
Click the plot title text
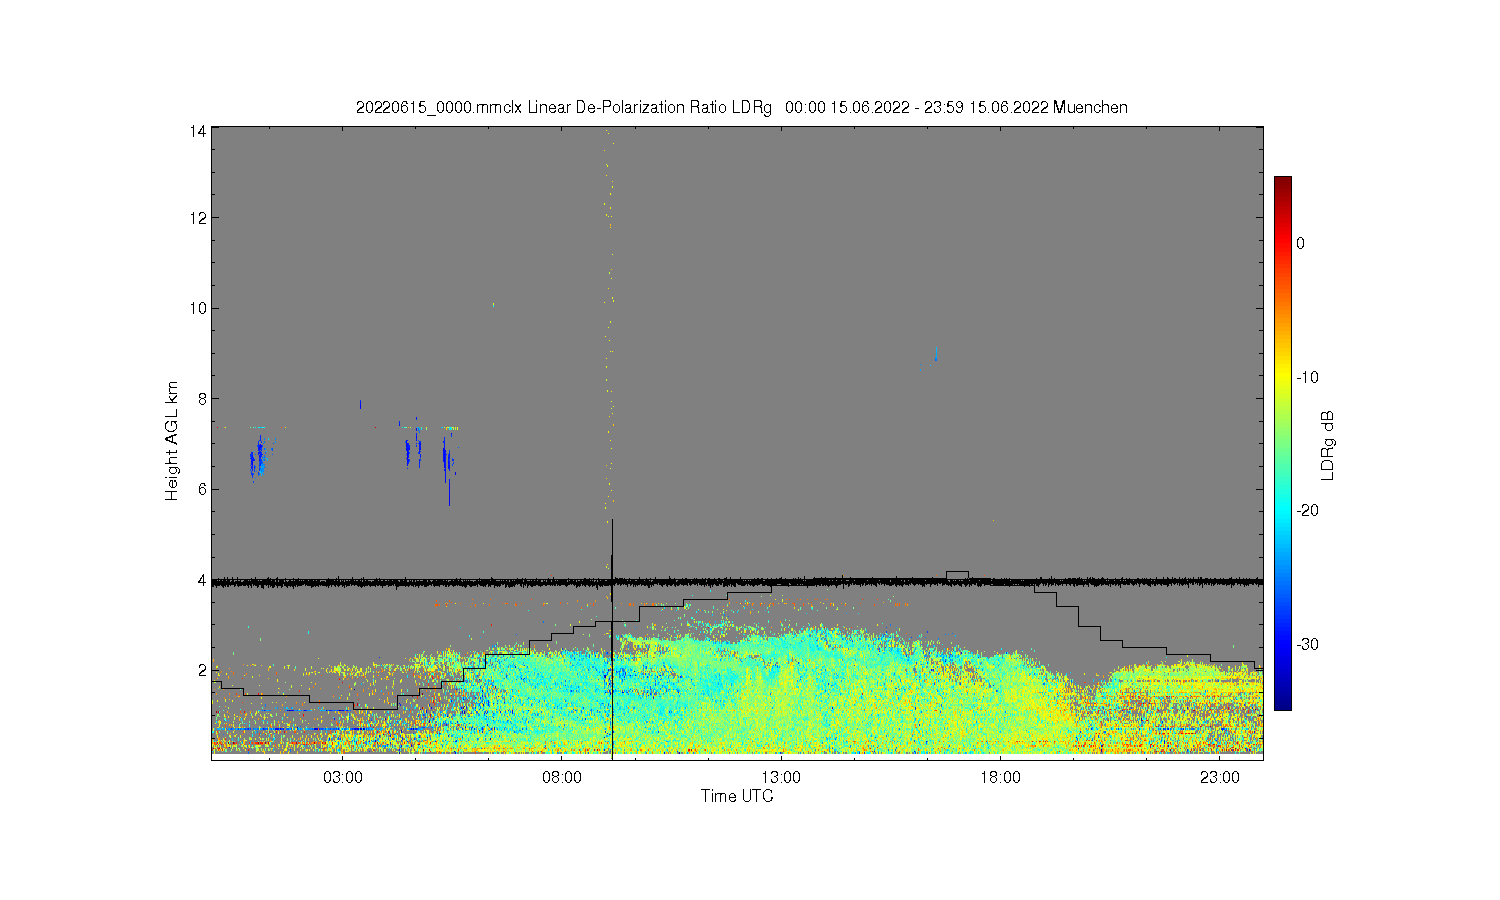(x=742, y=107)
